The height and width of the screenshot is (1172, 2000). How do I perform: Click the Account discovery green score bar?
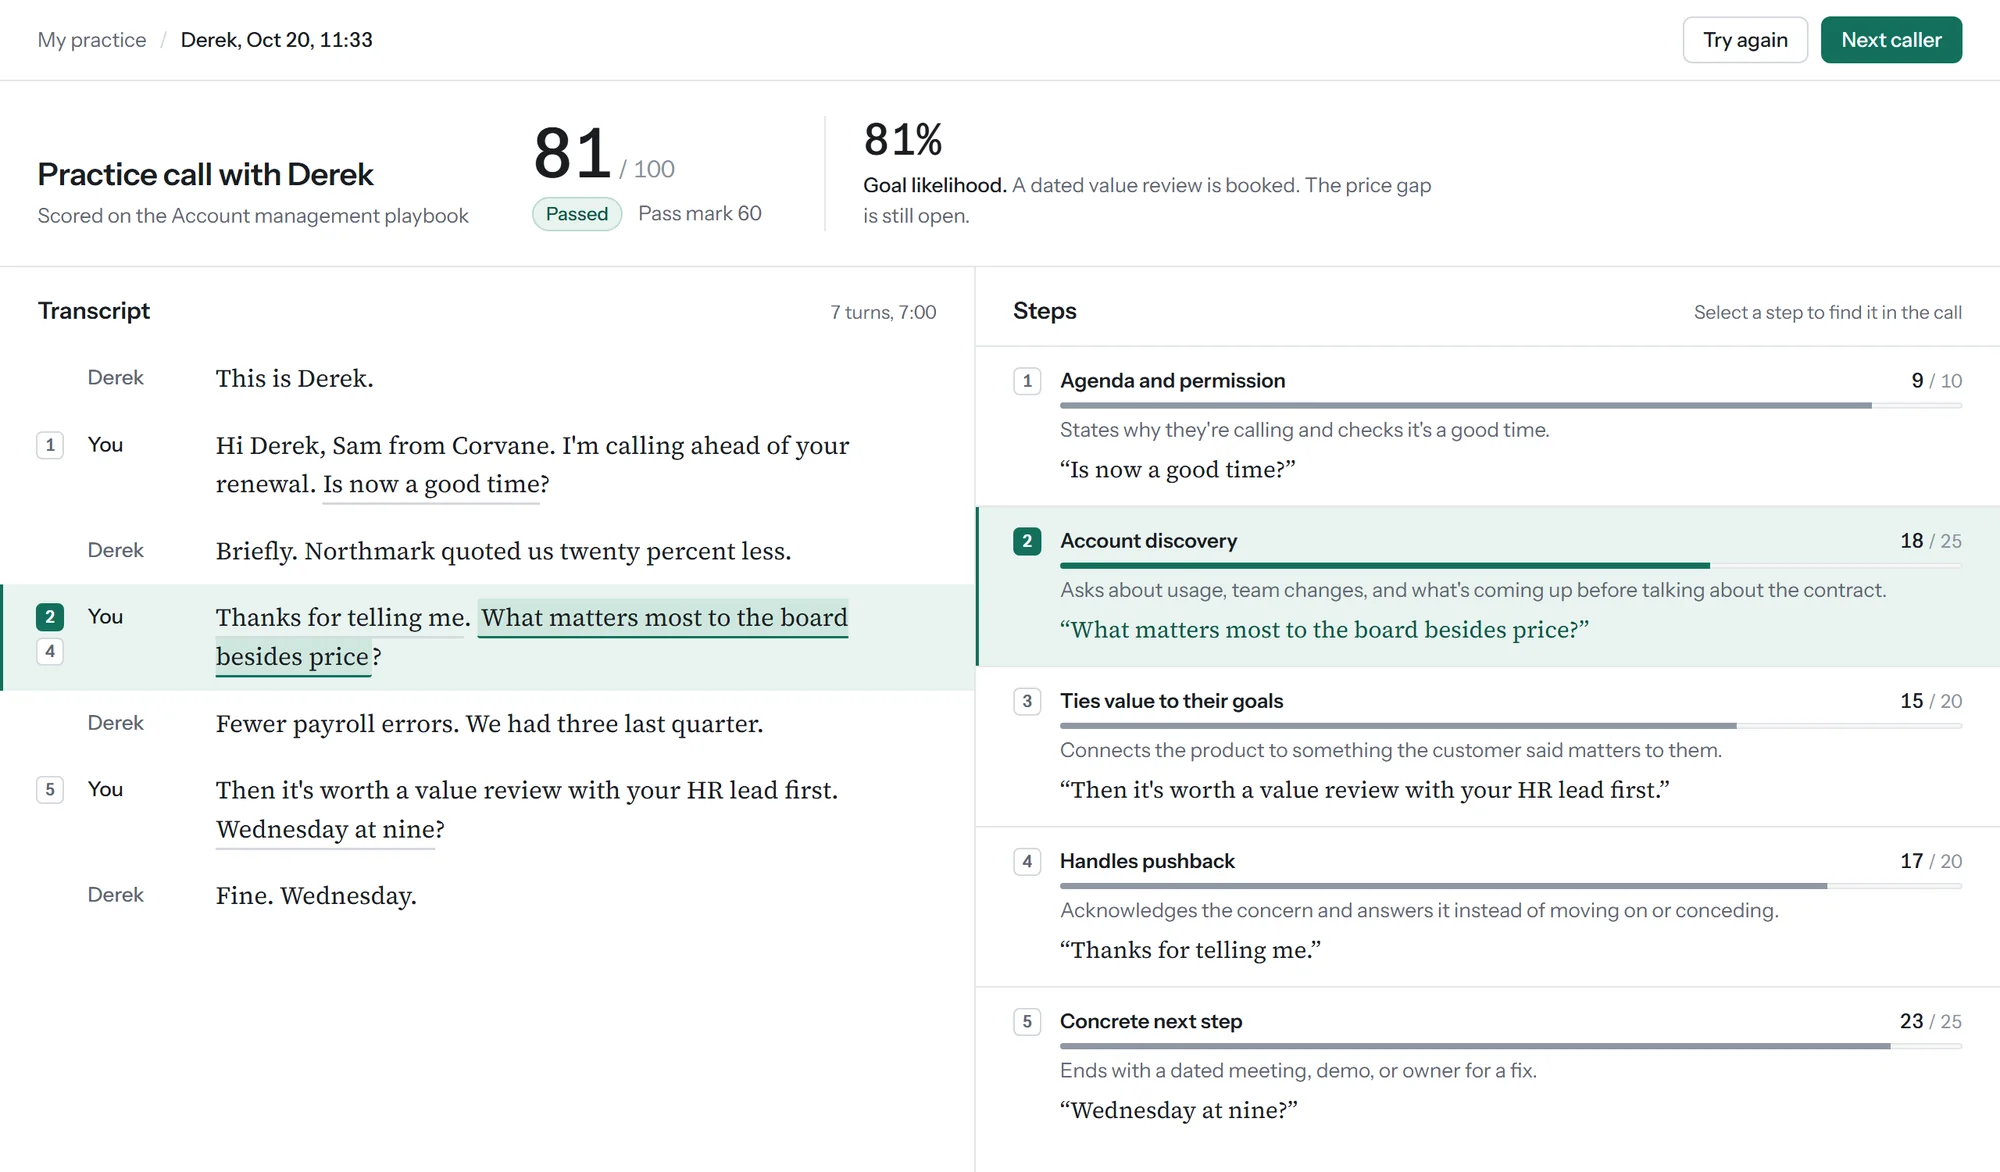point(1511,566)
